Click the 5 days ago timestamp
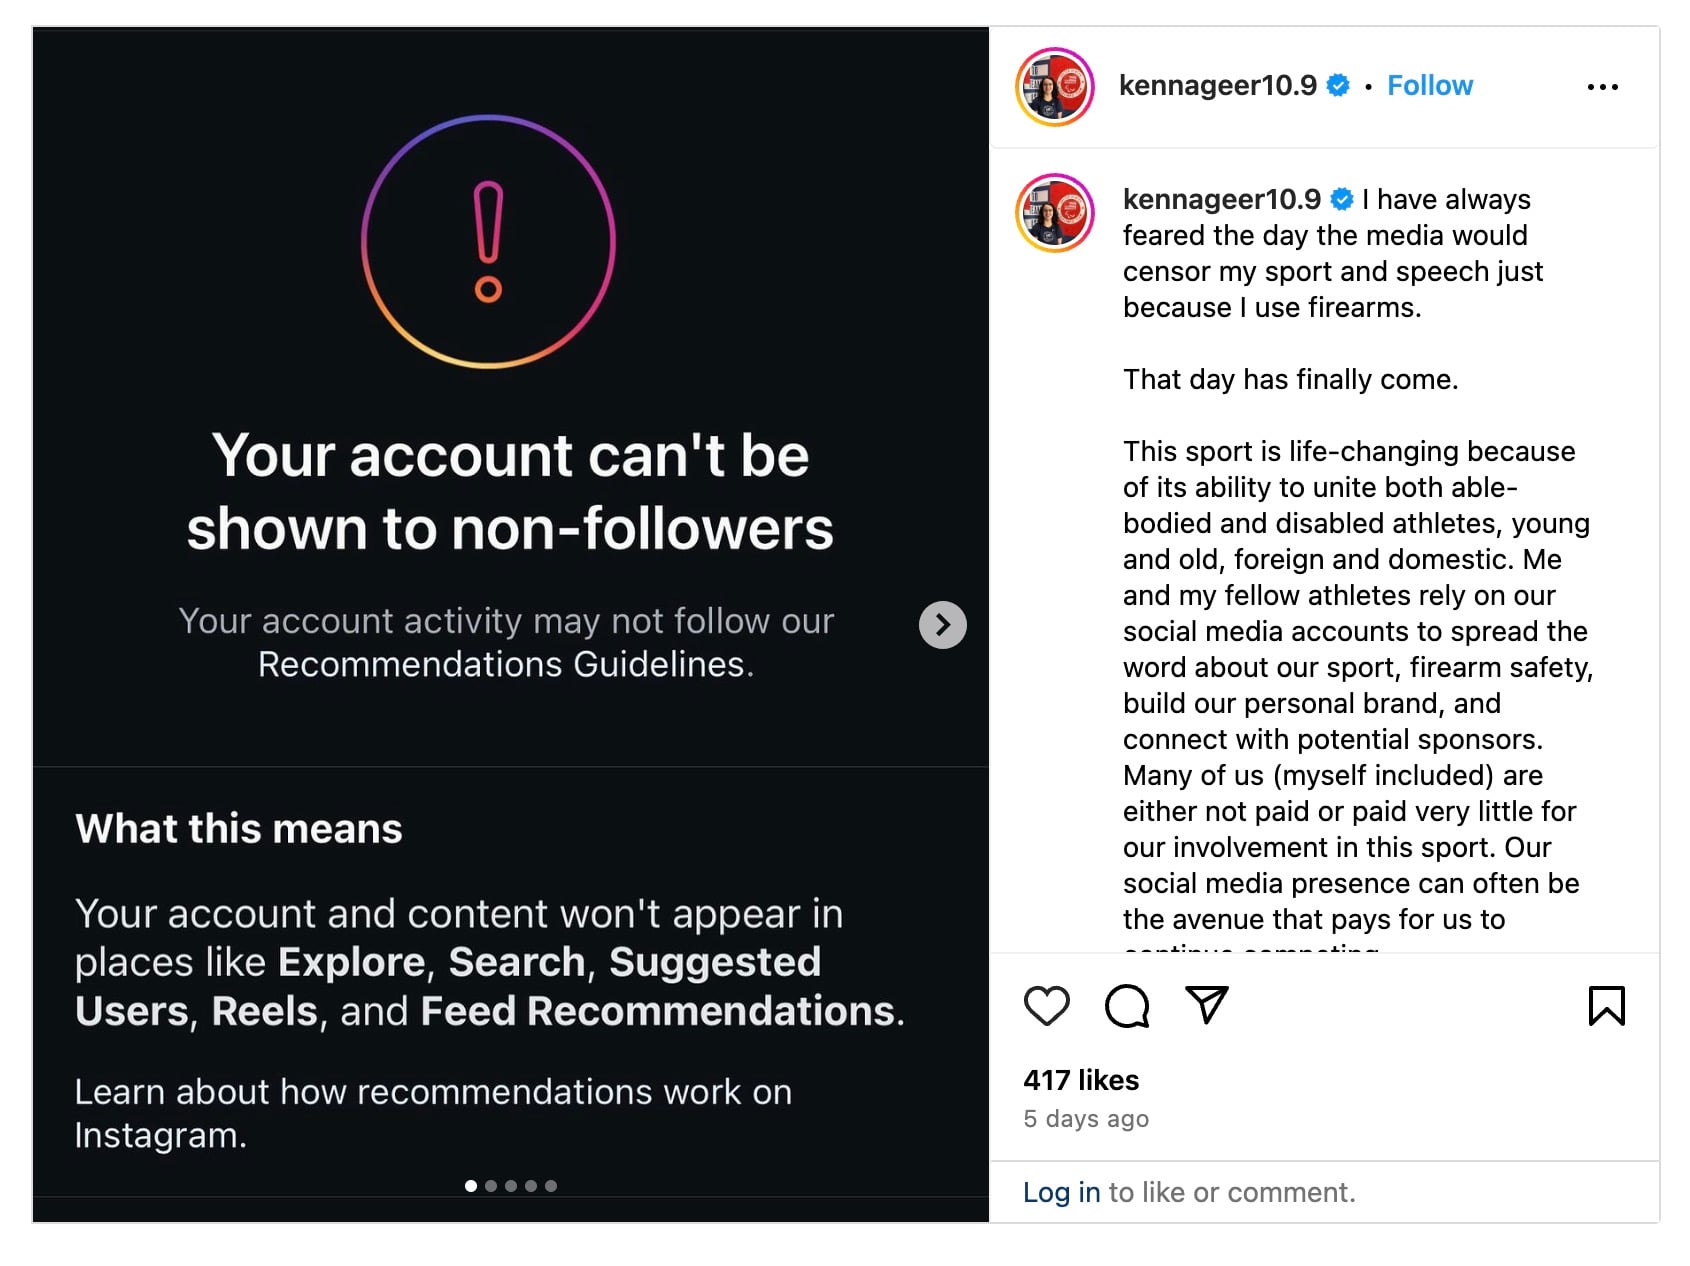1690x1266 pixels. pos(1086,1119)
